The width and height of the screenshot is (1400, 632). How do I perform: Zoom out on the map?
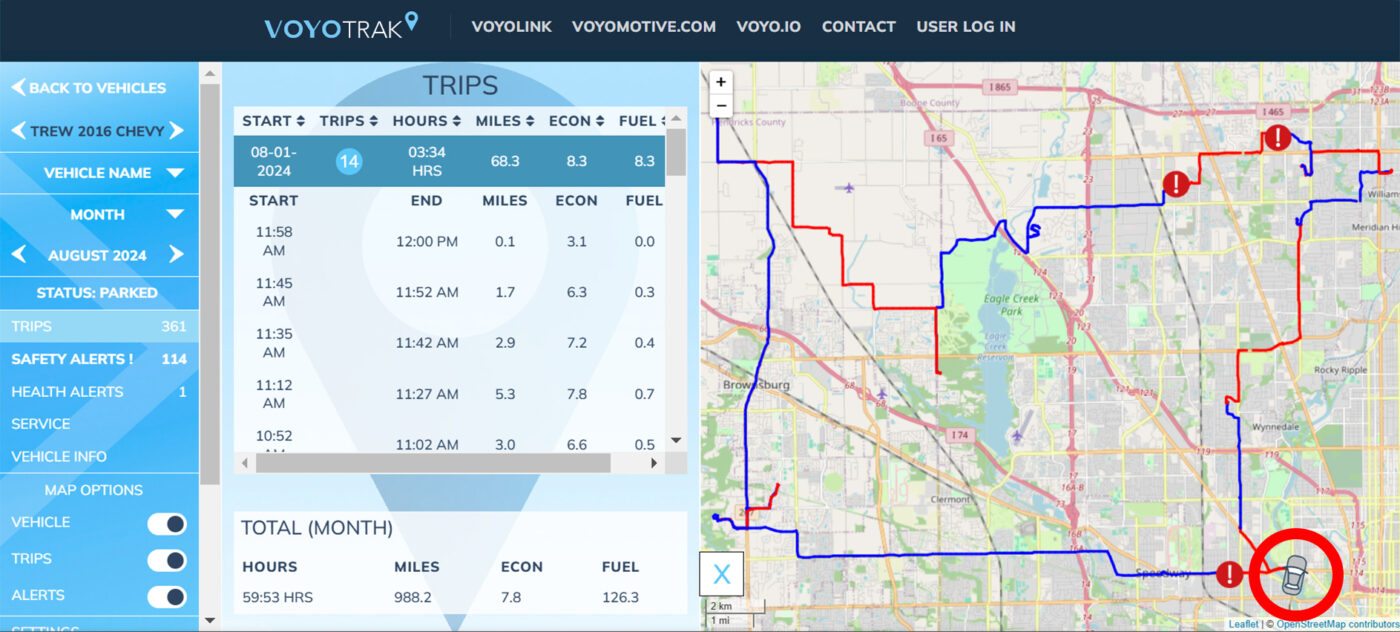(x=721, y=107)
